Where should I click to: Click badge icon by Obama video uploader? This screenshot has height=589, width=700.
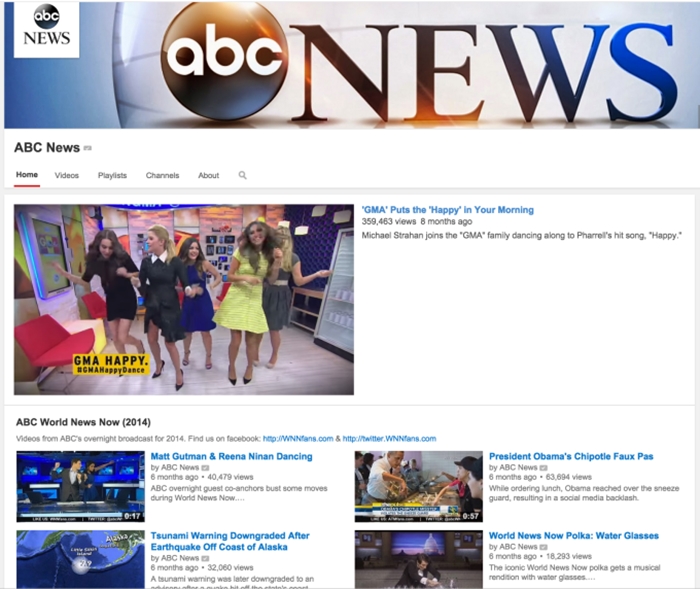pyautogui.click(x=543, y=468)
